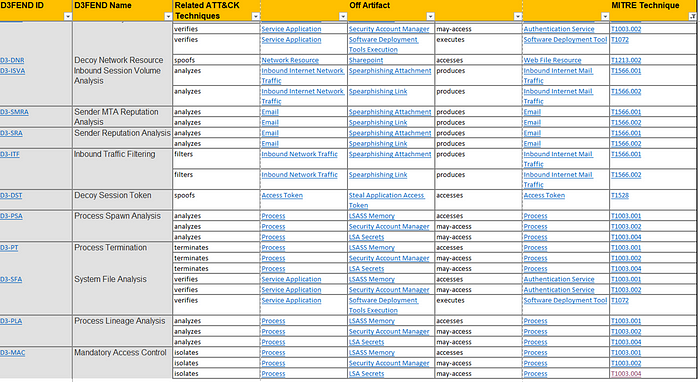Select the spoofs cell in Decoy Network Resource row
The image size is (700, 382).
tap(217, 60)
